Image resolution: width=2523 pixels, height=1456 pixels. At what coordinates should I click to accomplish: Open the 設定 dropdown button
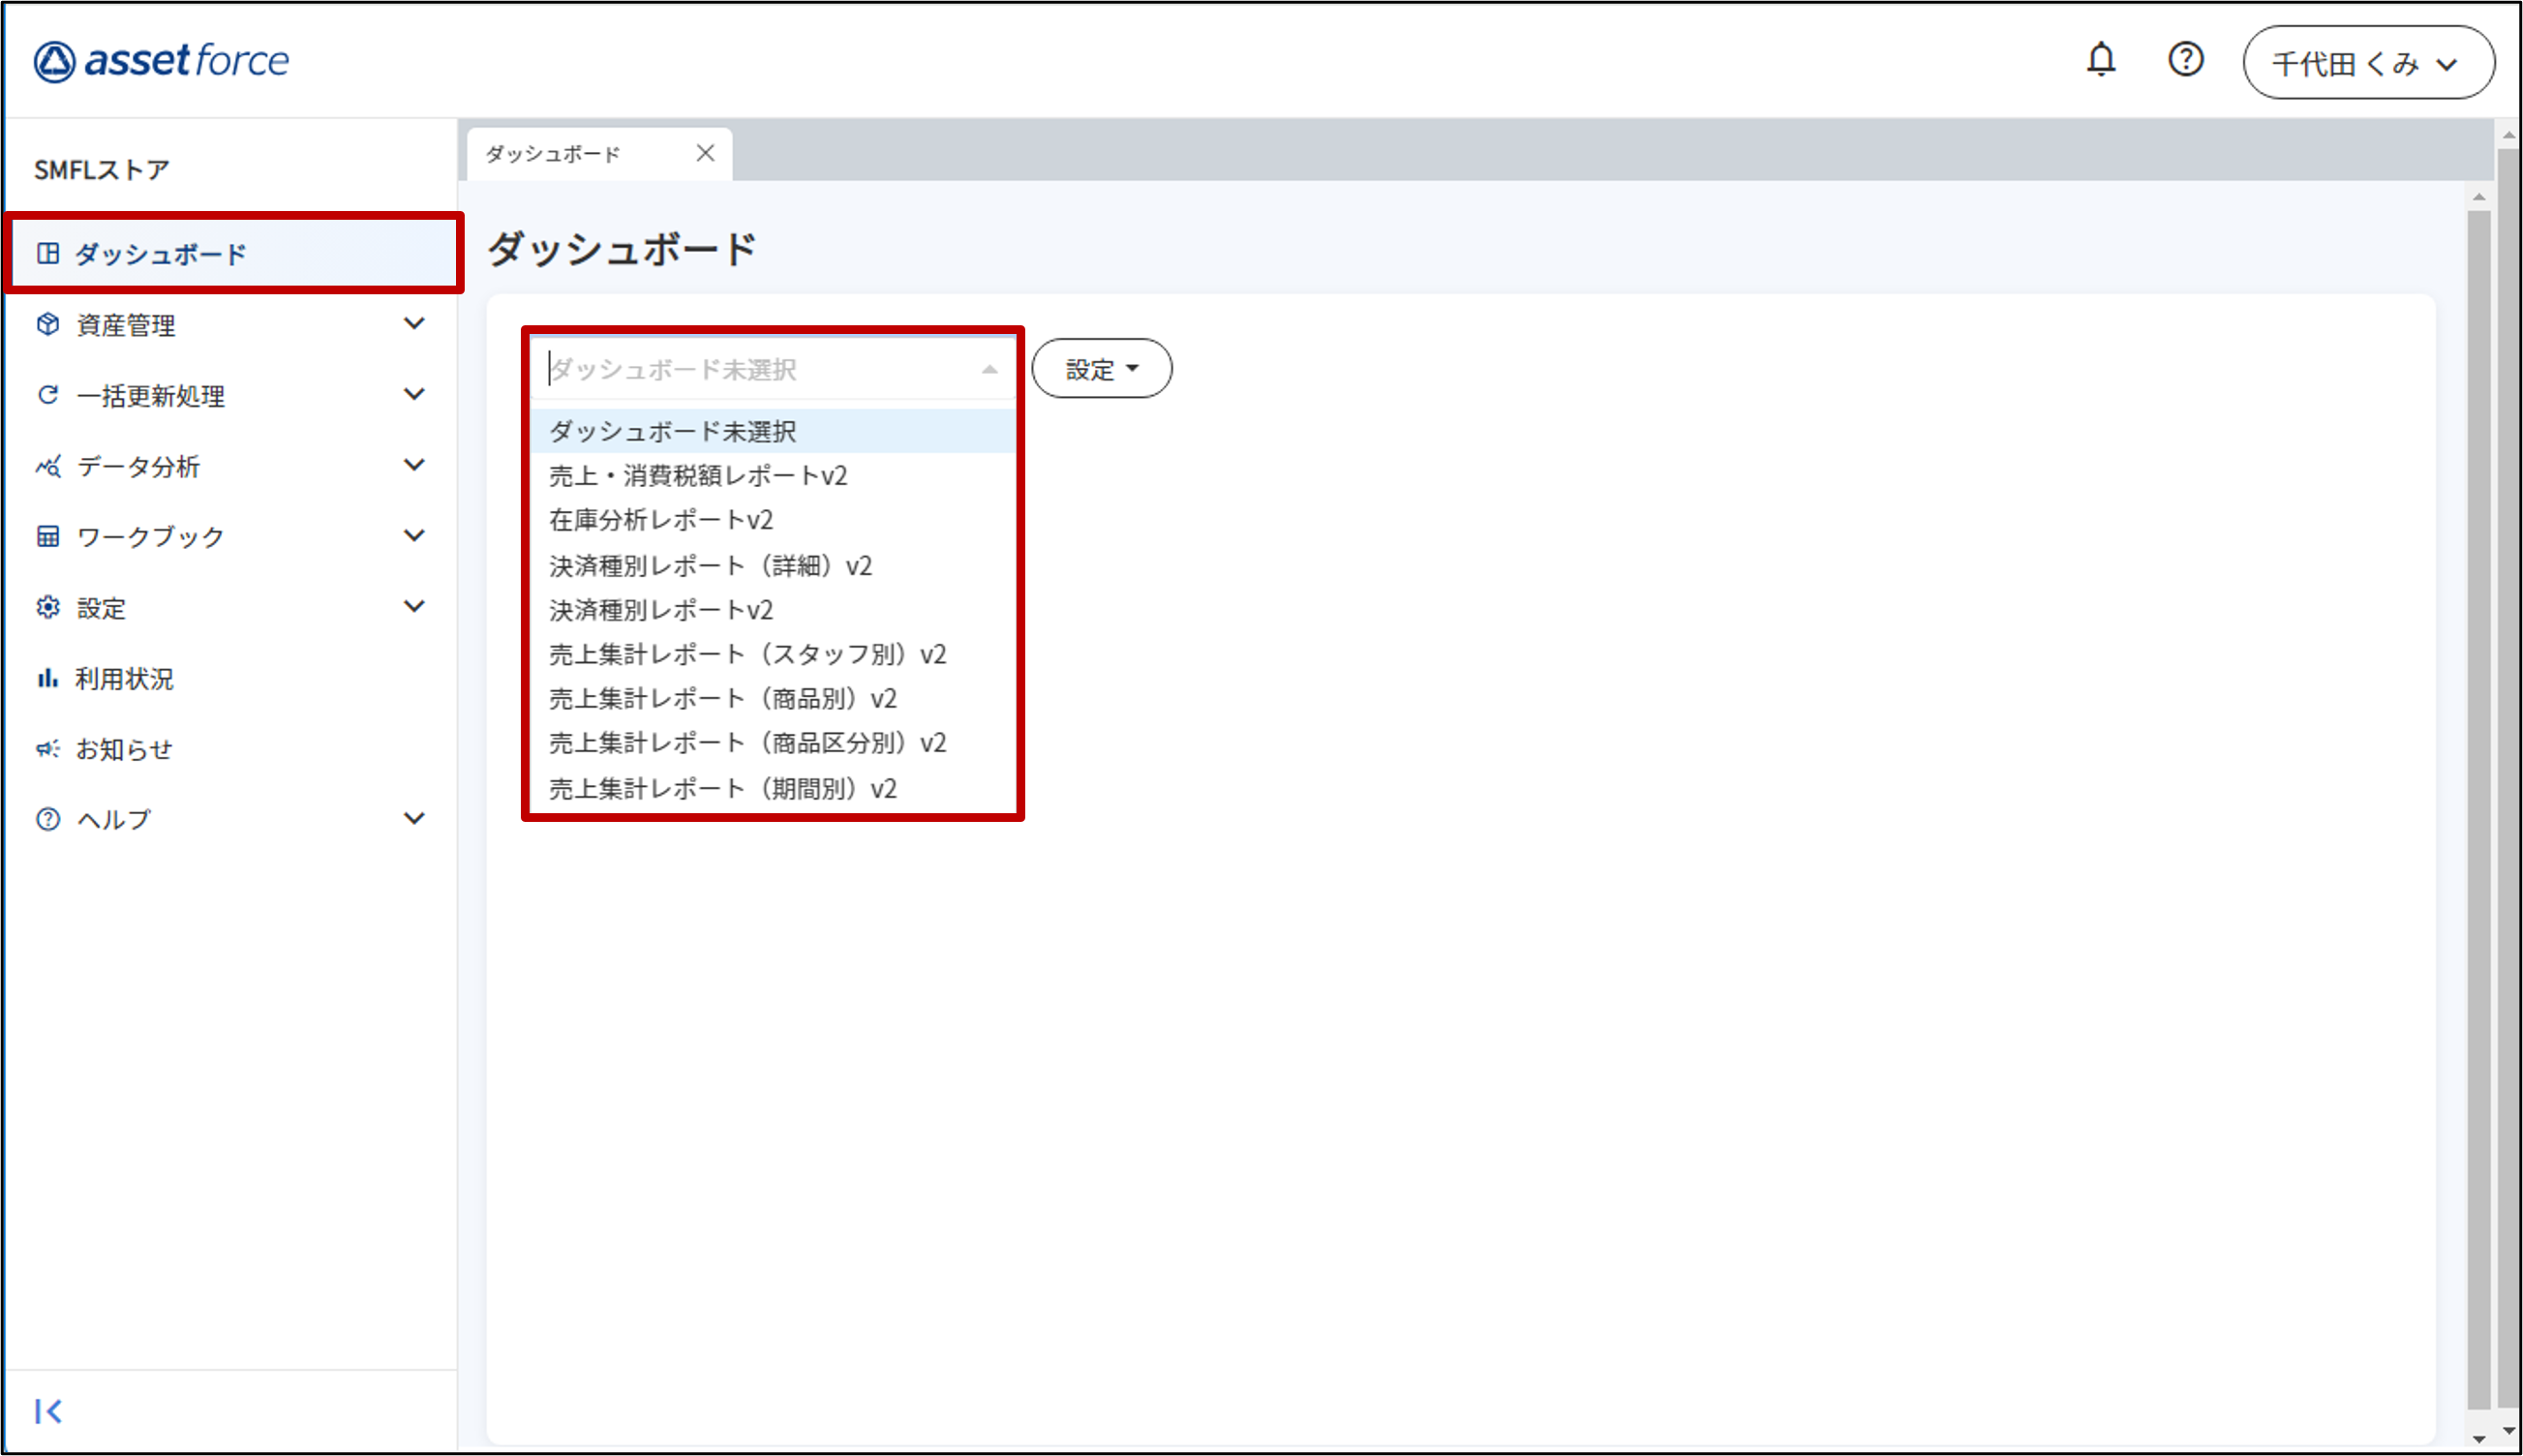click(x=1101, y=369)
